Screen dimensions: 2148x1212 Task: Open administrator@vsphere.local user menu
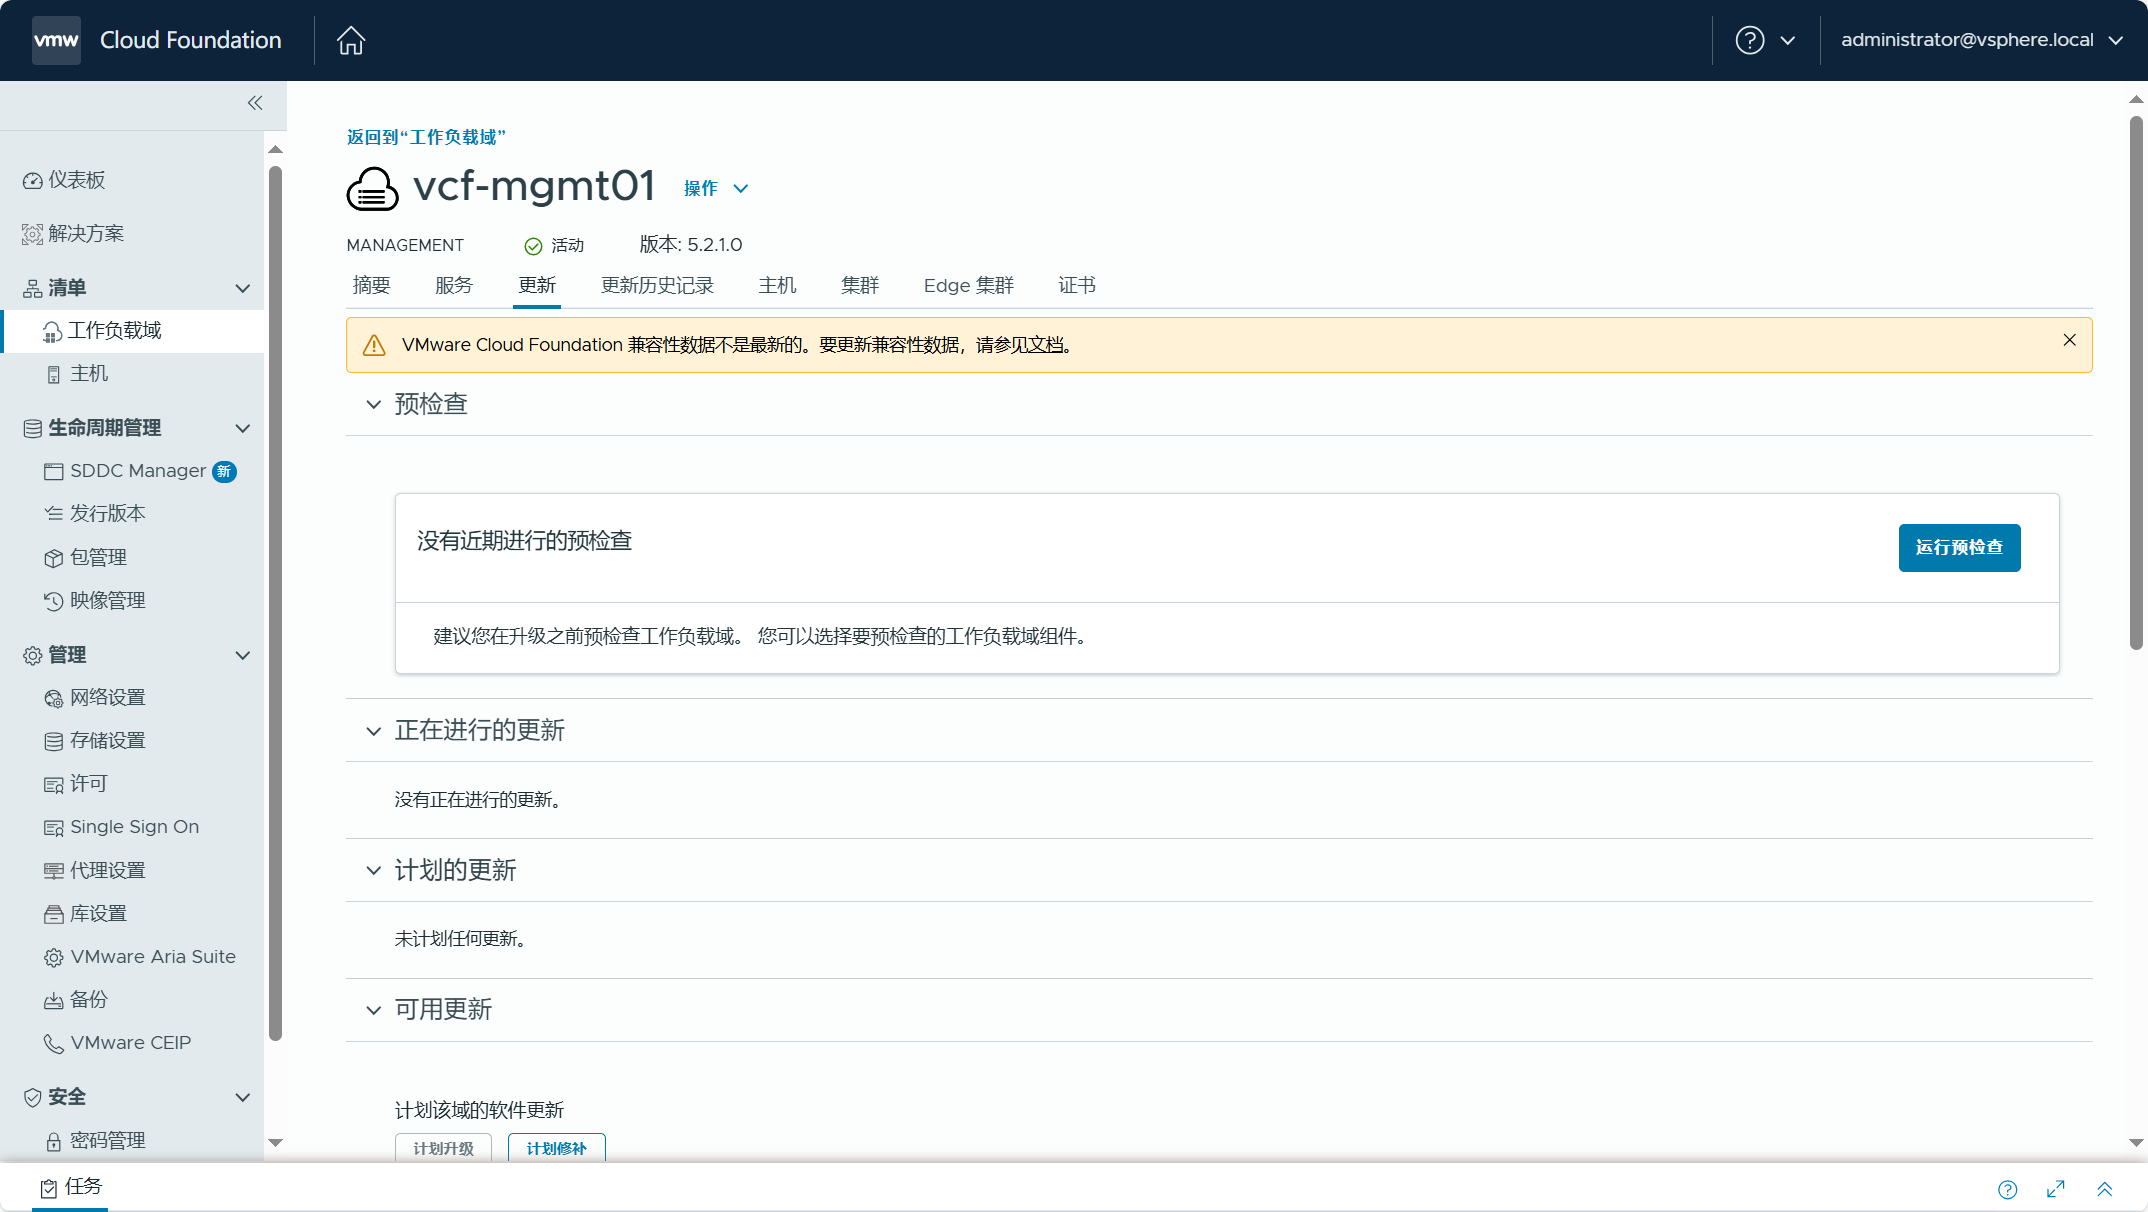(x=1982, y=40)
